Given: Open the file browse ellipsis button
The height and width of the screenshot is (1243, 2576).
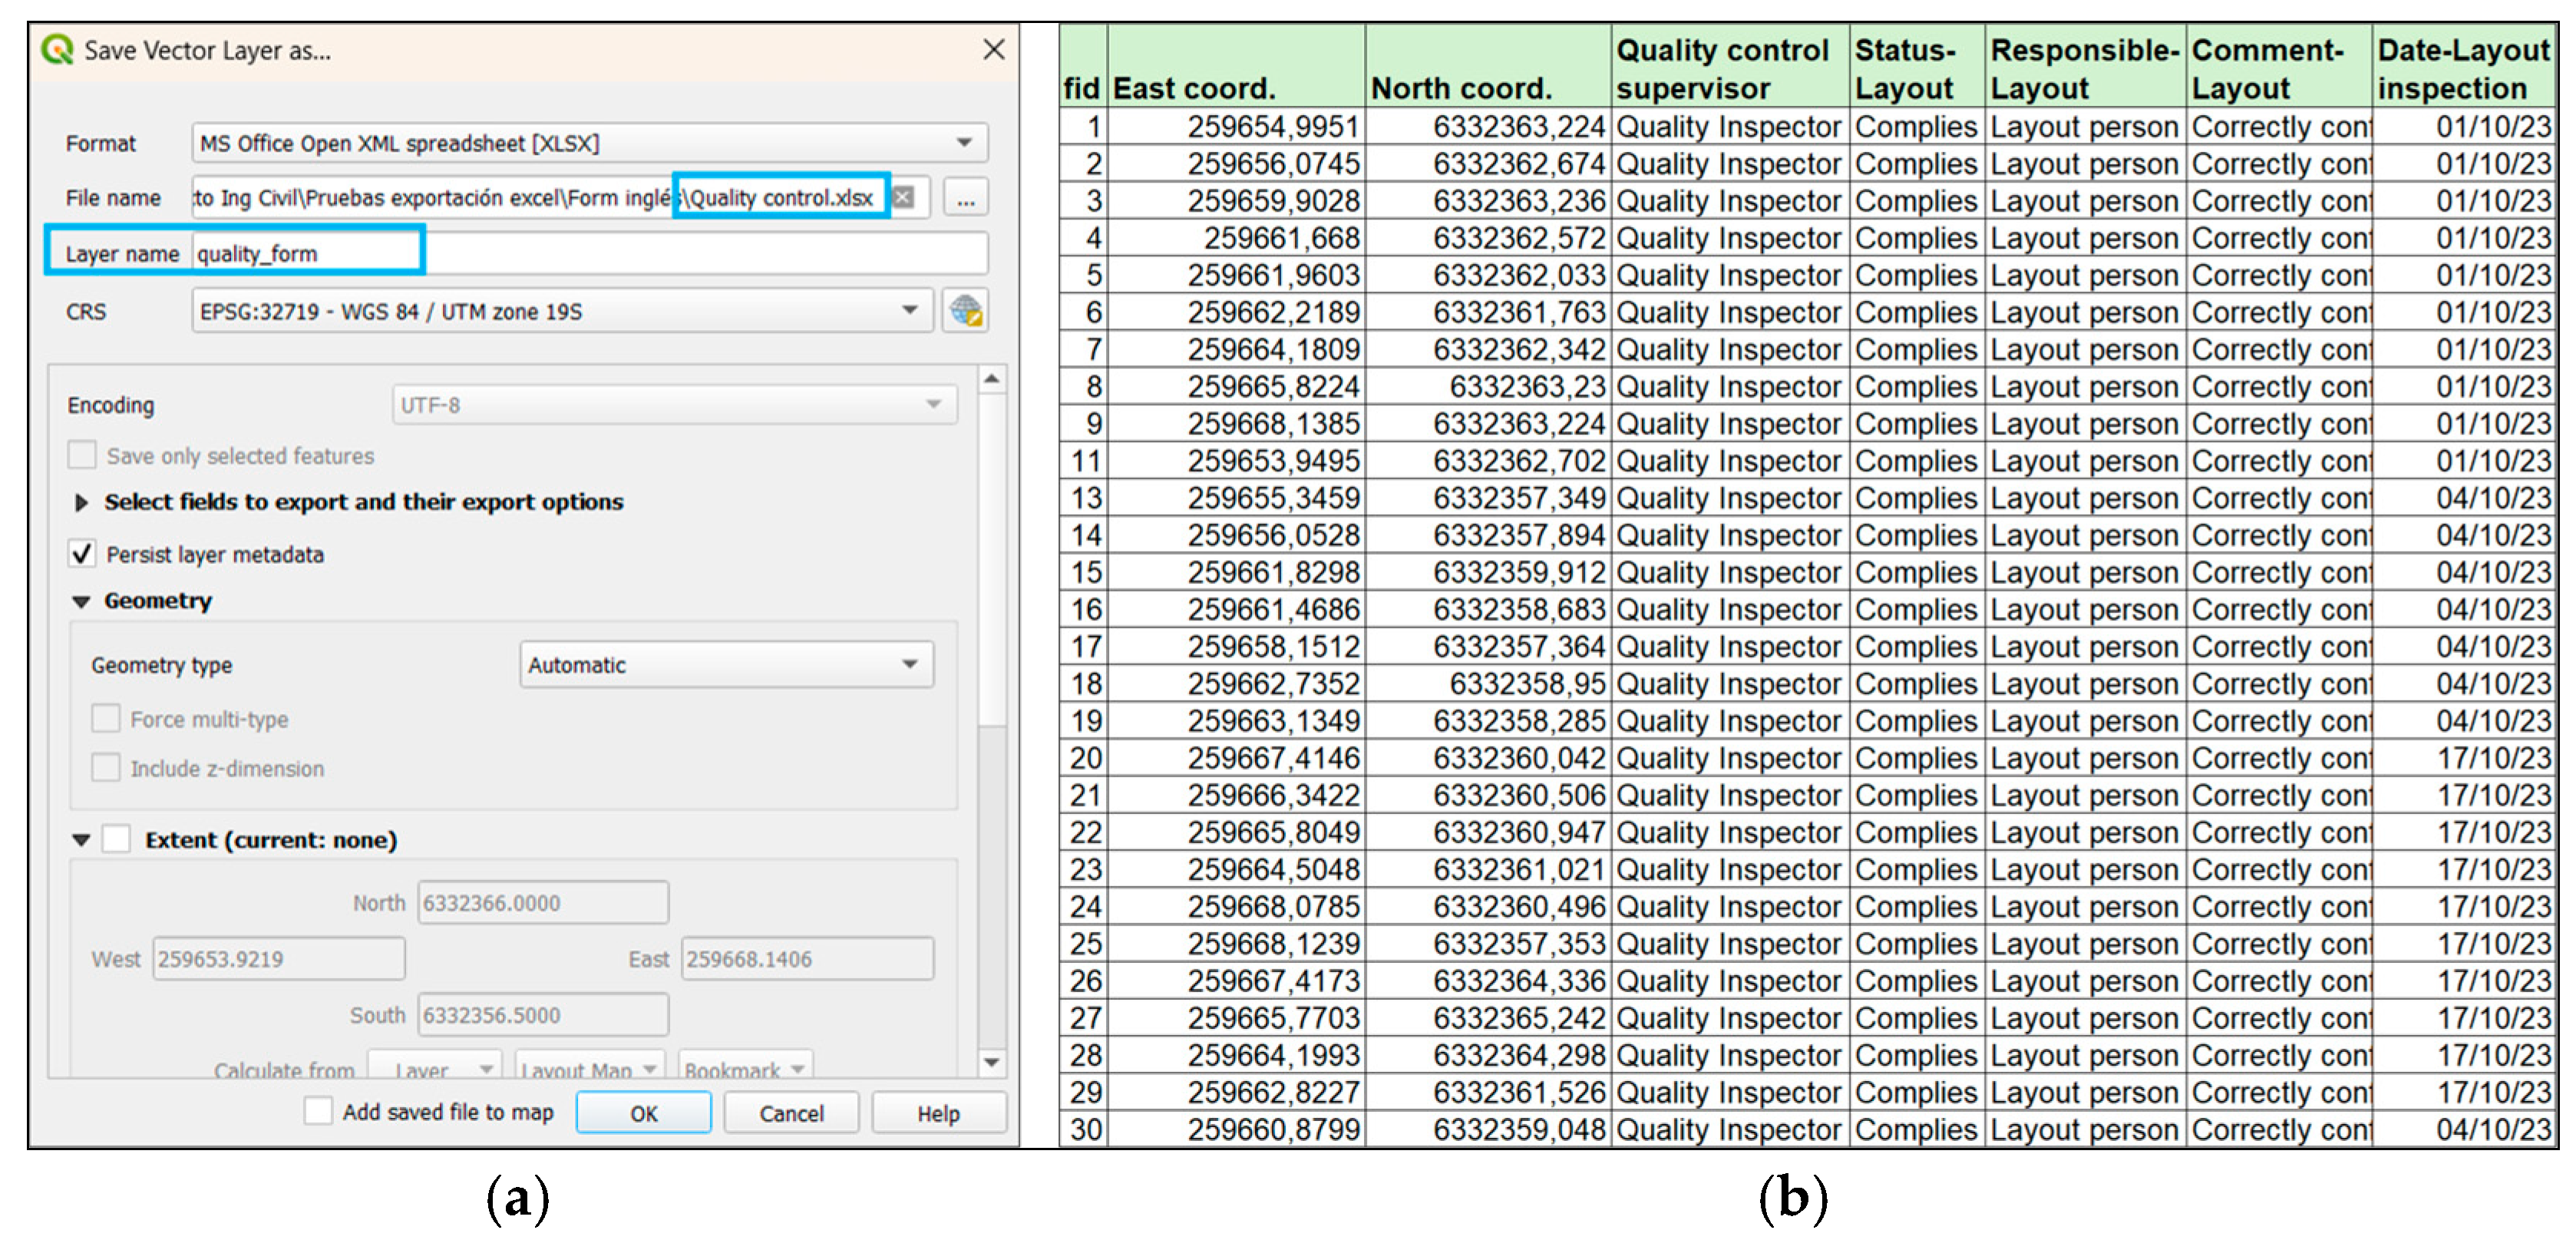Looking at the screenshot, I should pyautogui.click(x=965, y=198).
